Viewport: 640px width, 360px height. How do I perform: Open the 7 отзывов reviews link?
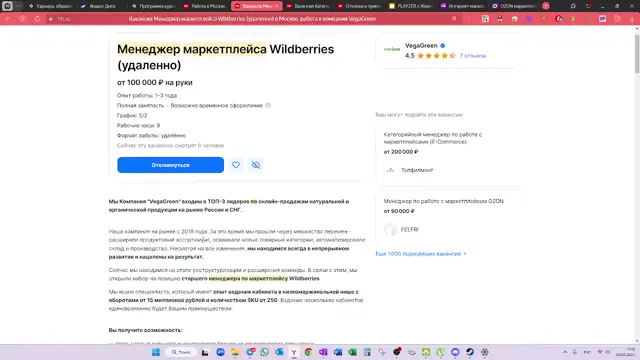473,56
